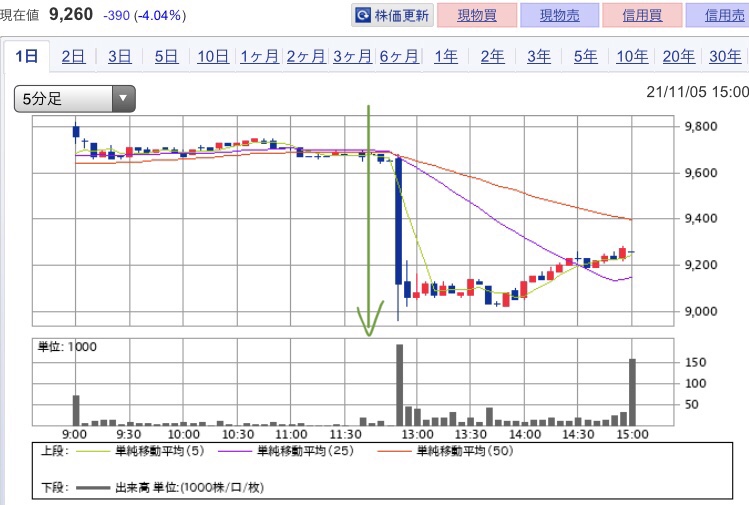
Task: Open the 5分足 candle interval dropdown
Action: tap(75, 99)
